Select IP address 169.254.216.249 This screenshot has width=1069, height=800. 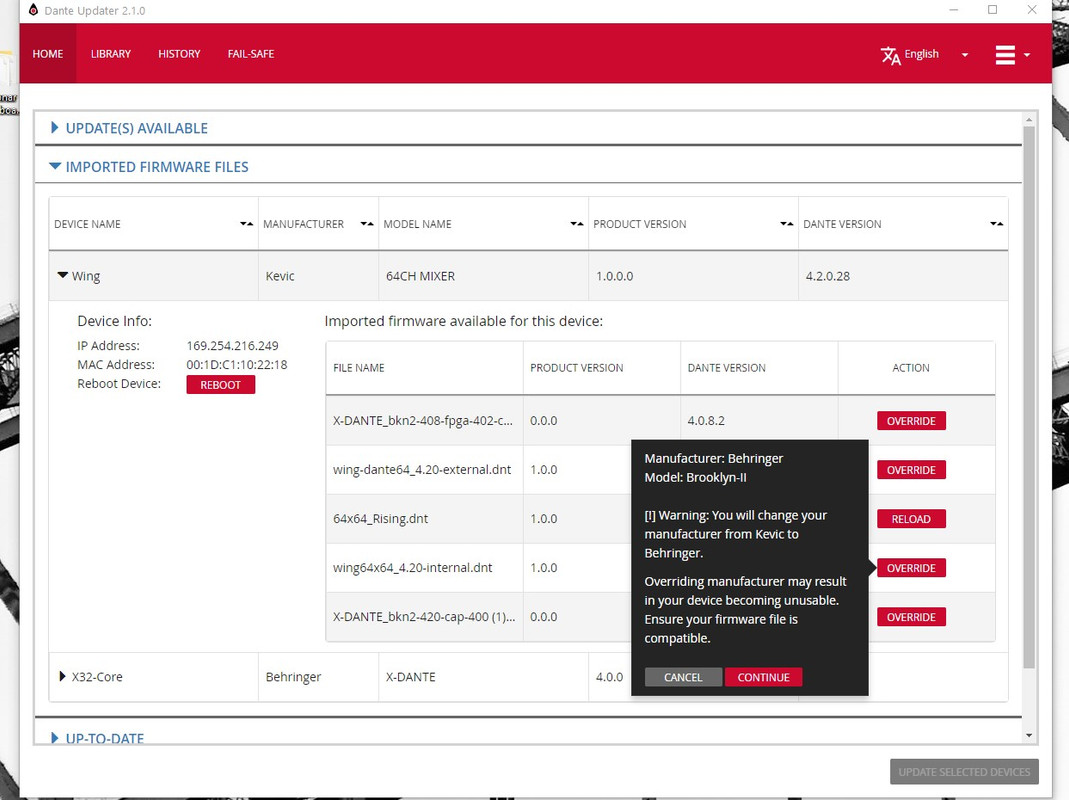click(x=232, y=346)
